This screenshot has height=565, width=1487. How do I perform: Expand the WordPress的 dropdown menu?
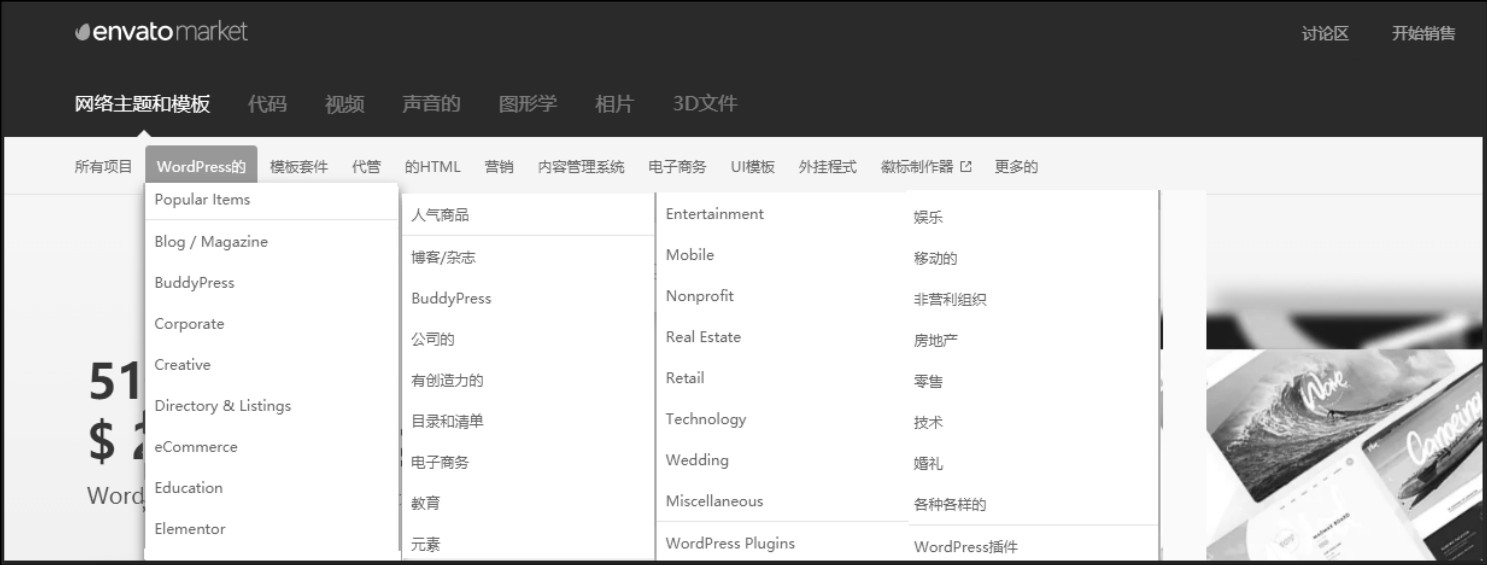click(x=201, y=167)
